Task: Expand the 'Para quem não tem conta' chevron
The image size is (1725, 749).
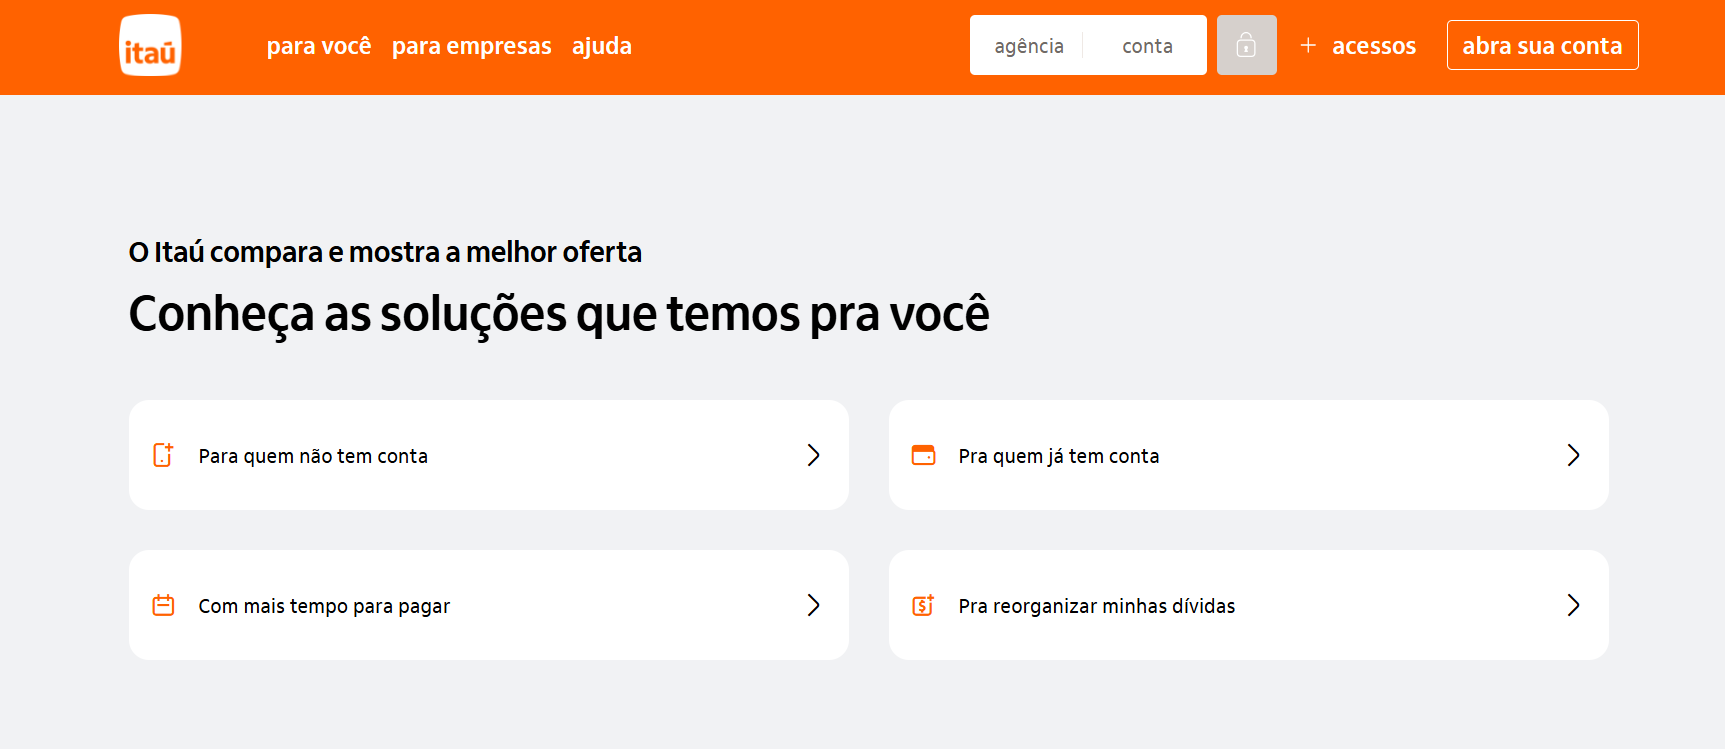Action: click(813, 455)
